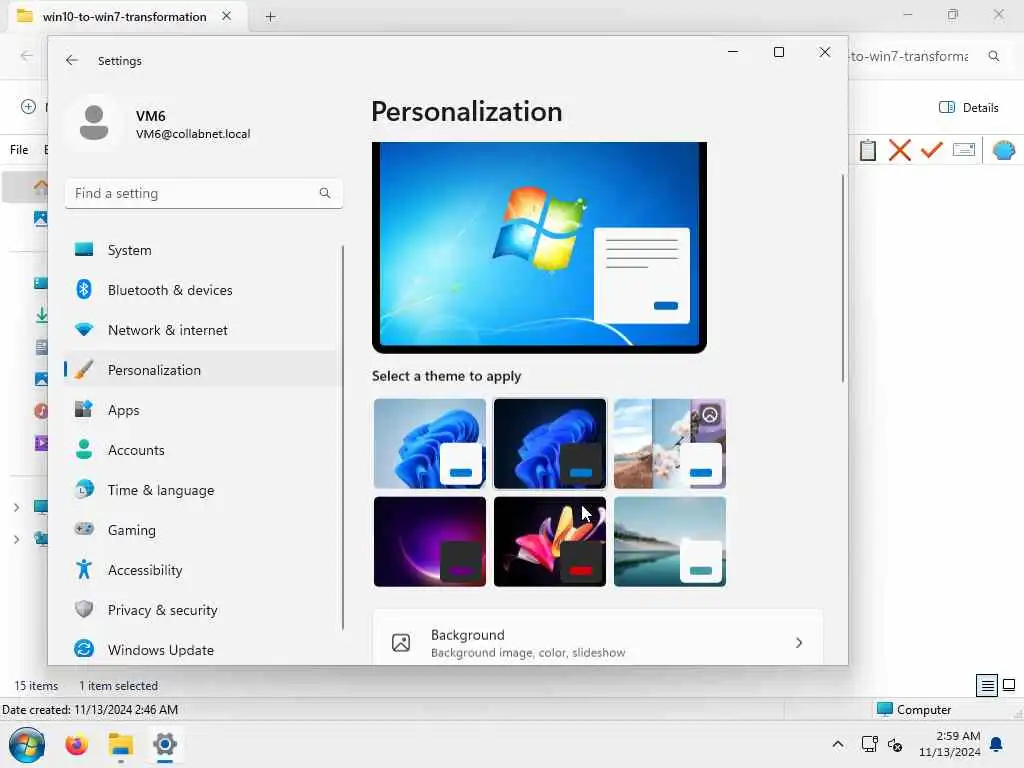This screenshot has width=1024, height=768.
Task: Click the muted volume tray icon
Action: pos(895,744)
